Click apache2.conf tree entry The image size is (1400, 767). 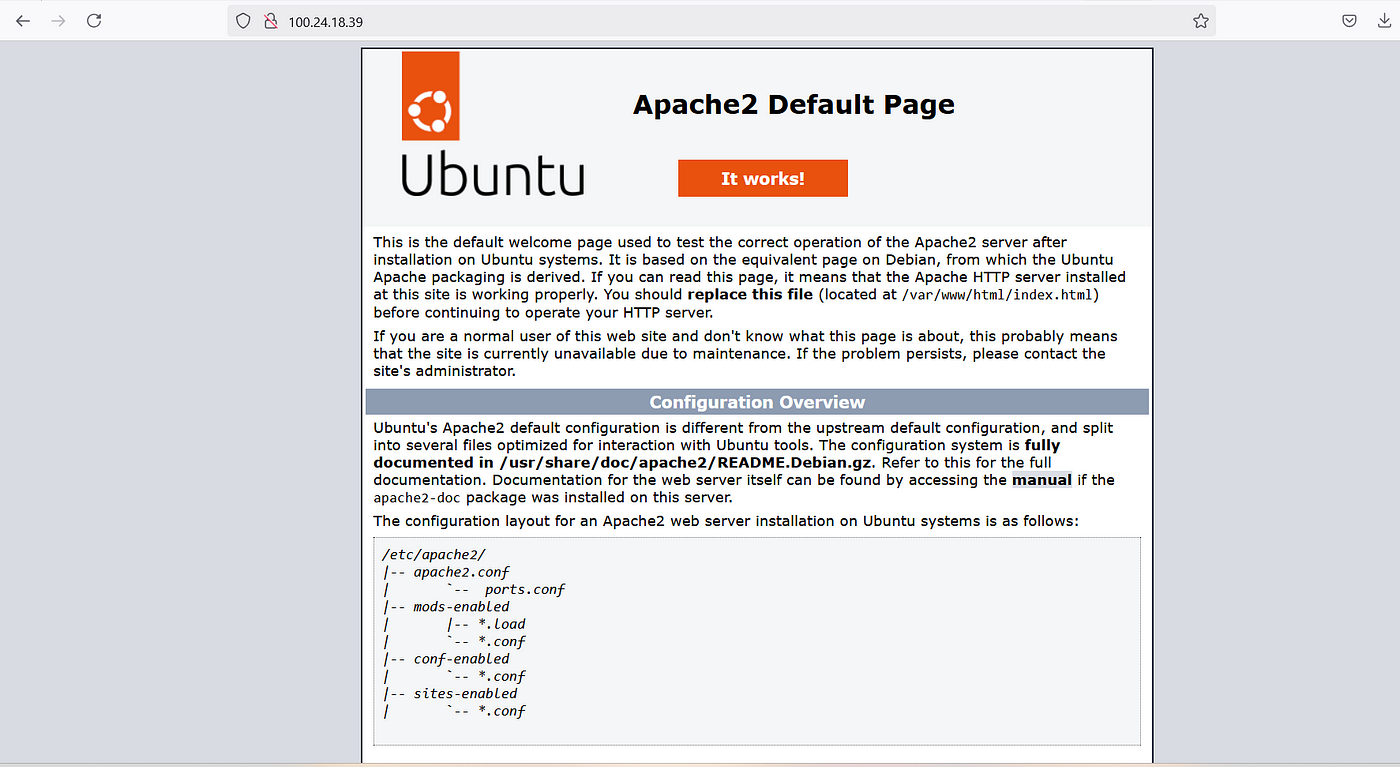tap(461, 572)
